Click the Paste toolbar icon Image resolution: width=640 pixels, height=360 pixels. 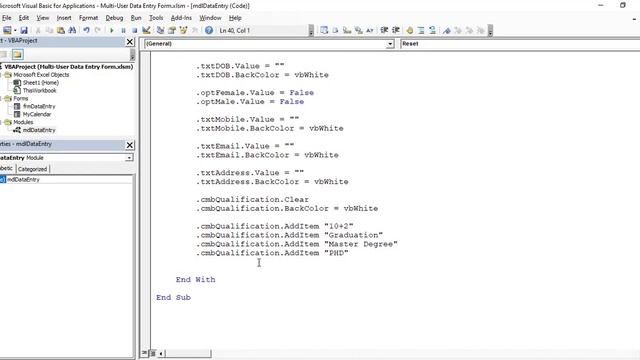pyautogui.click(x=61, y=30)
